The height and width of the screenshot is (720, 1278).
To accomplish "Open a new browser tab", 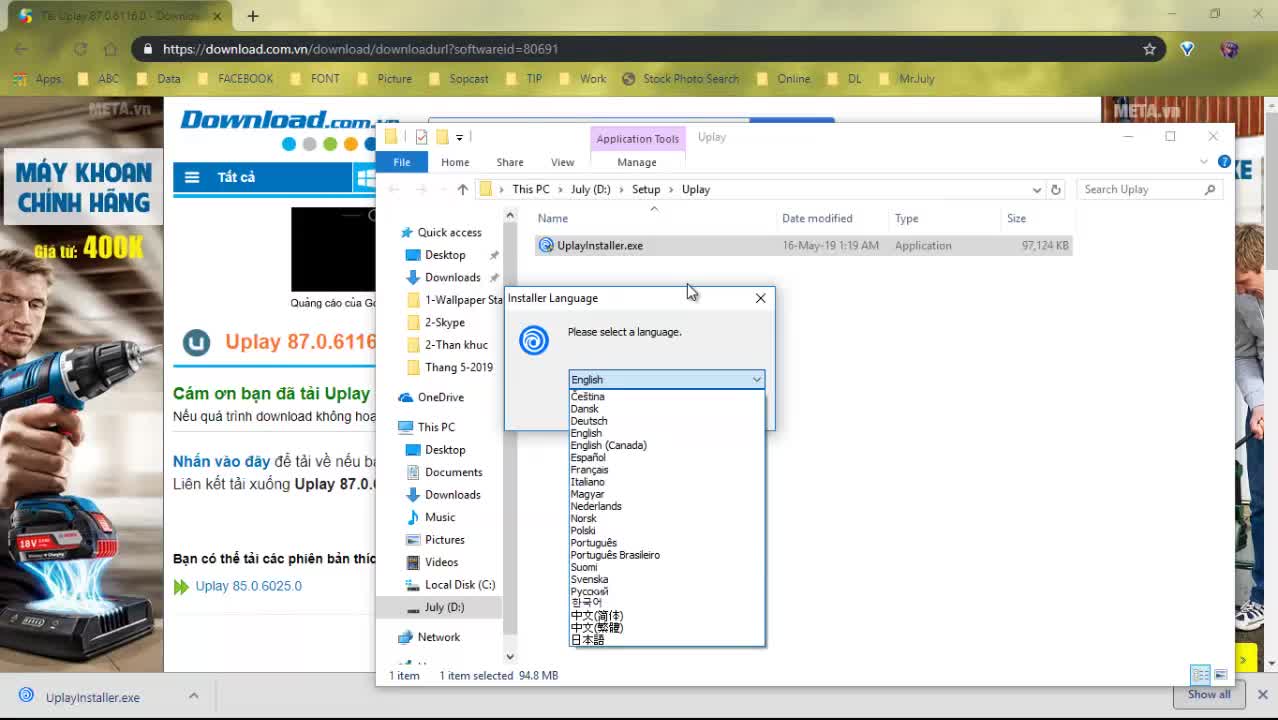I will [253, 16].
